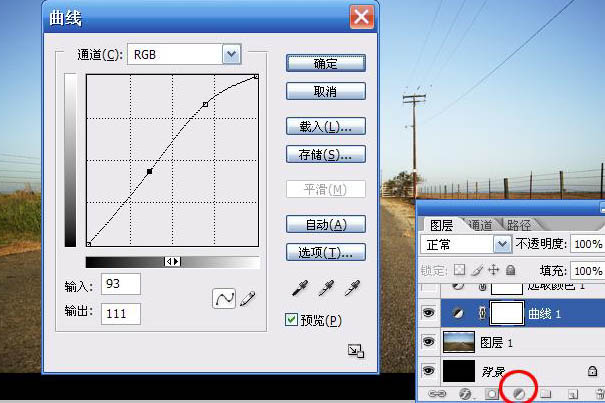Click the 确定 OK button
The width and height of the screenshot is (605, 403).
(325, 63)
